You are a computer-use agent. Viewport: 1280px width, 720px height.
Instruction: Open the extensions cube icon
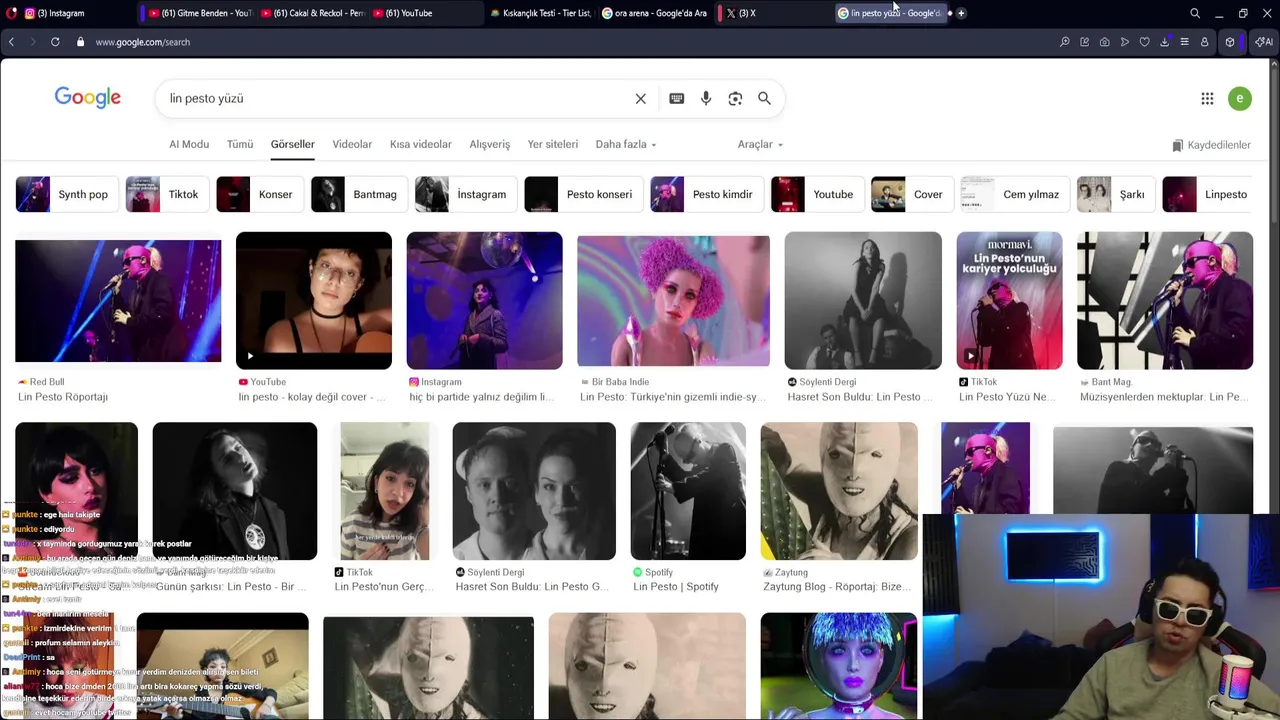pyautogui.click(x=1230, y=42)
